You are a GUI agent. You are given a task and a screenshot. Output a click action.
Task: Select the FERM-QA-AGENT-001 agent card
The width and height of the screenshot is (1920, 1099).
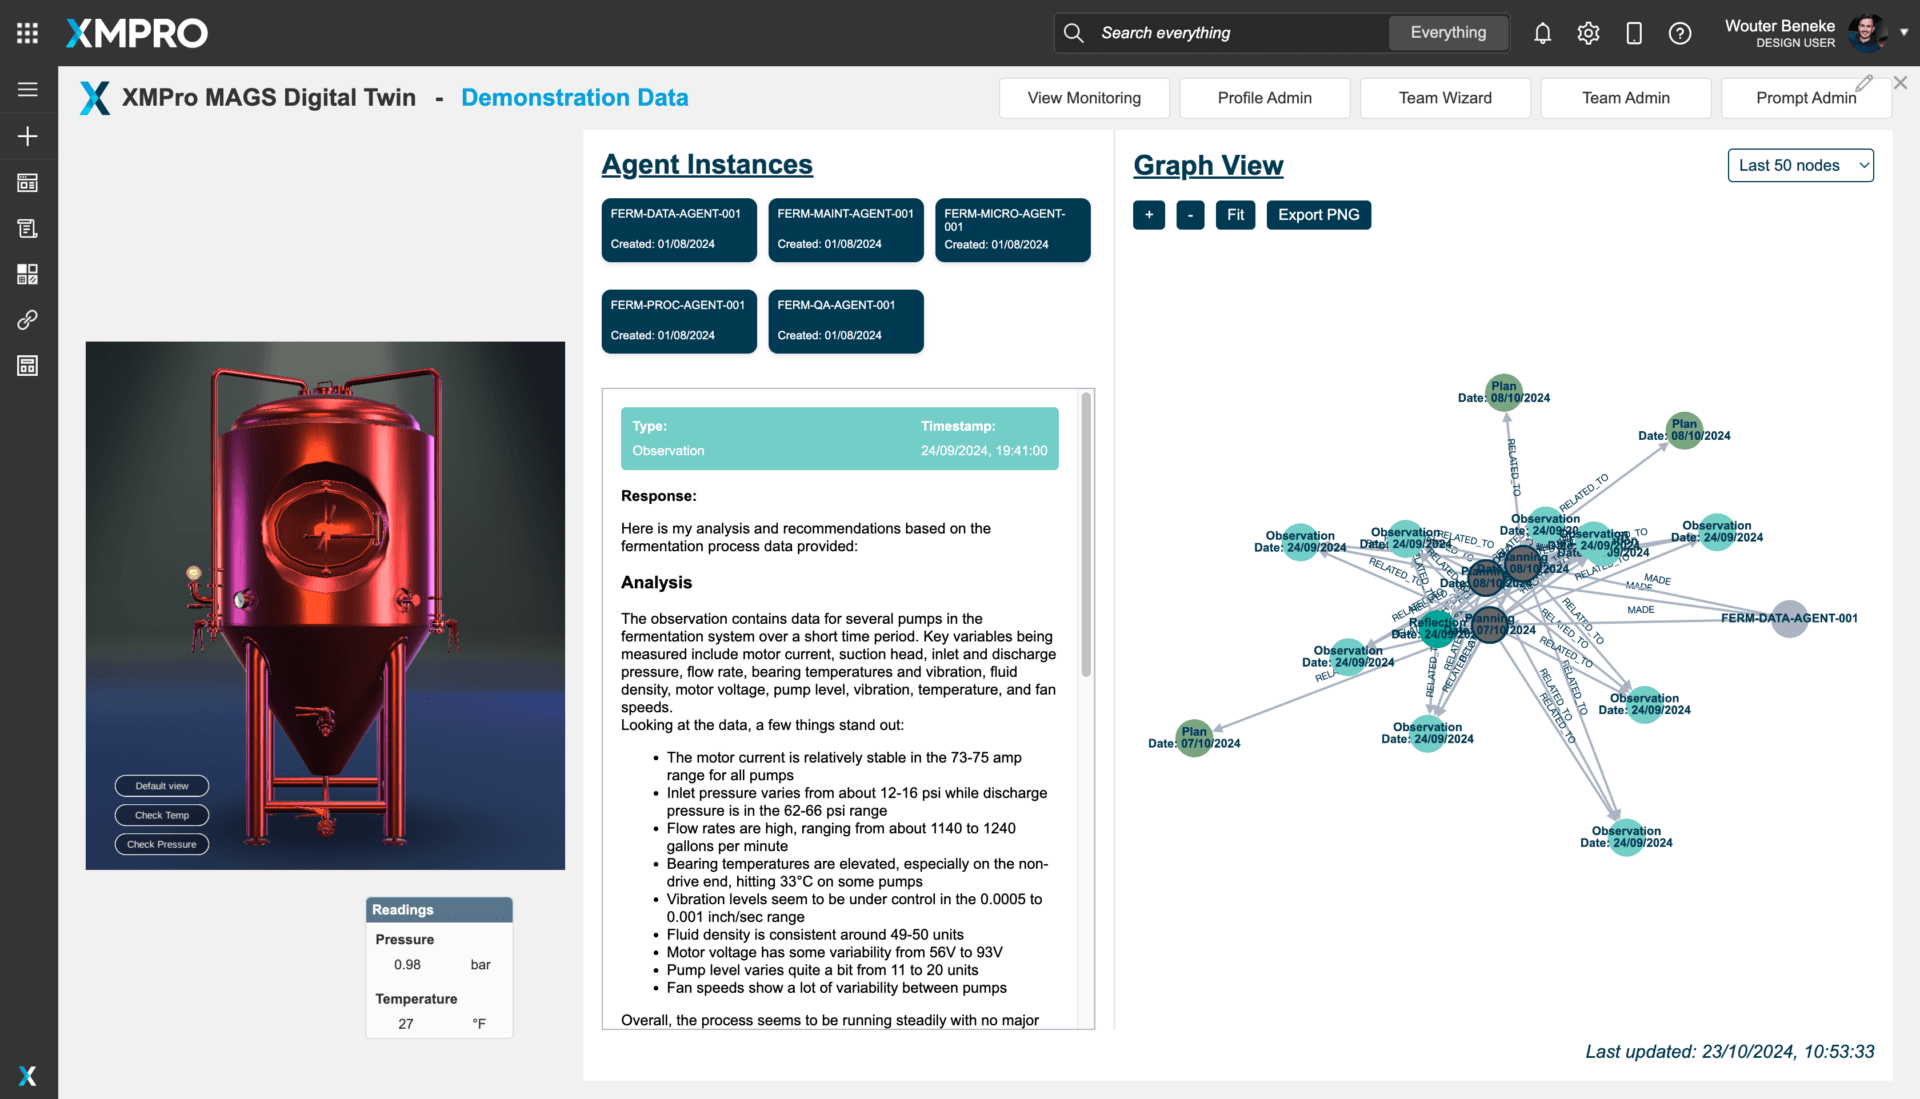click(x=845, y=321)
